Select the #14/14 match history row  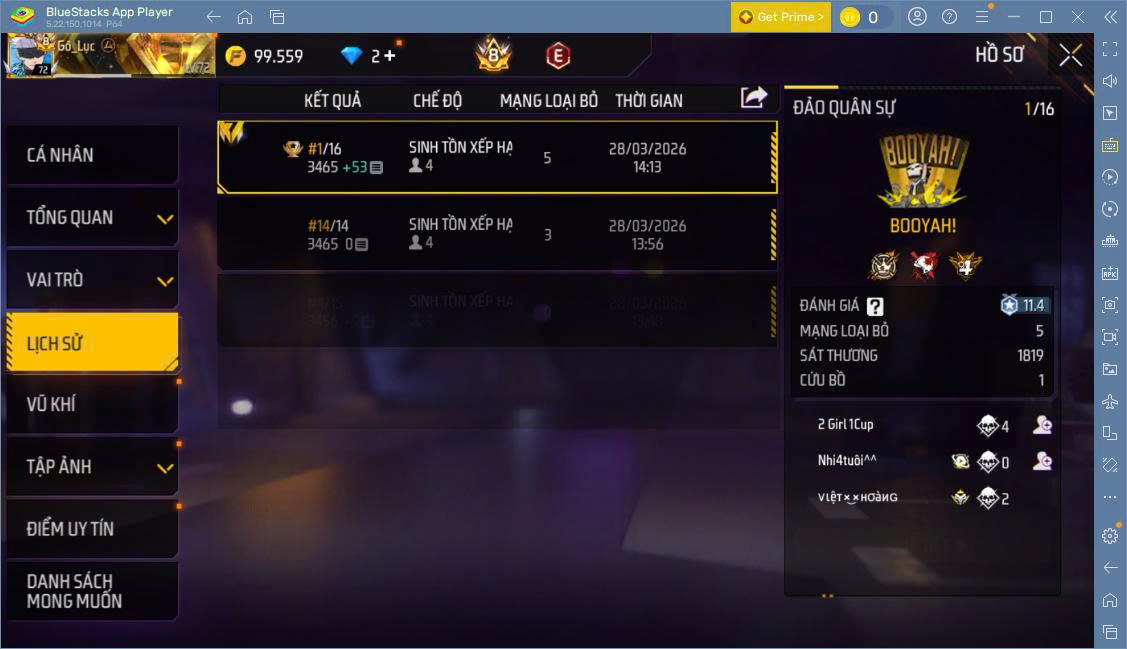point(497,234)
